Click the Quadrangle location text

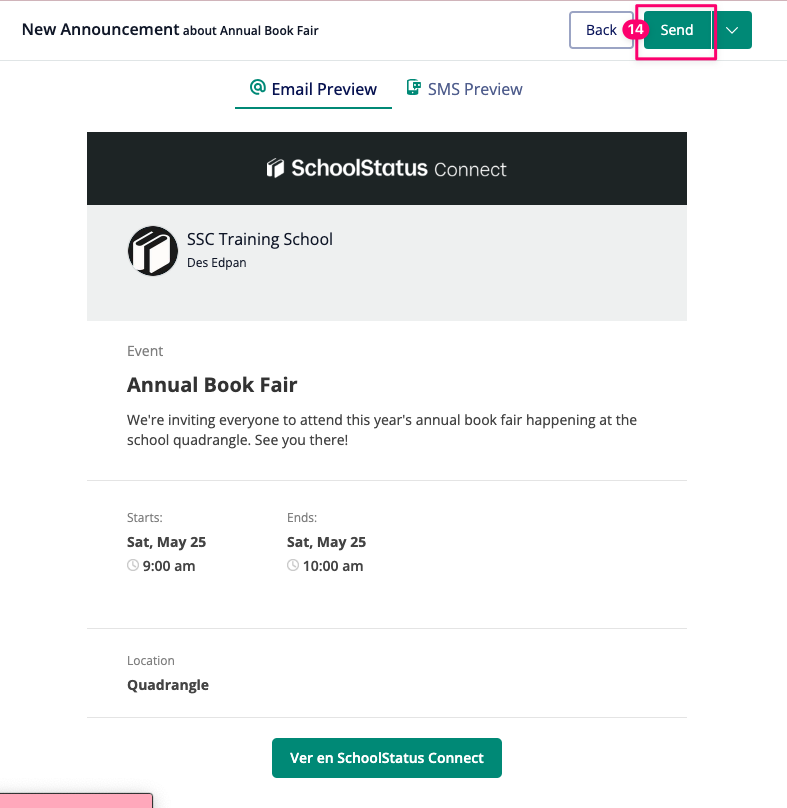pos(168,685)
